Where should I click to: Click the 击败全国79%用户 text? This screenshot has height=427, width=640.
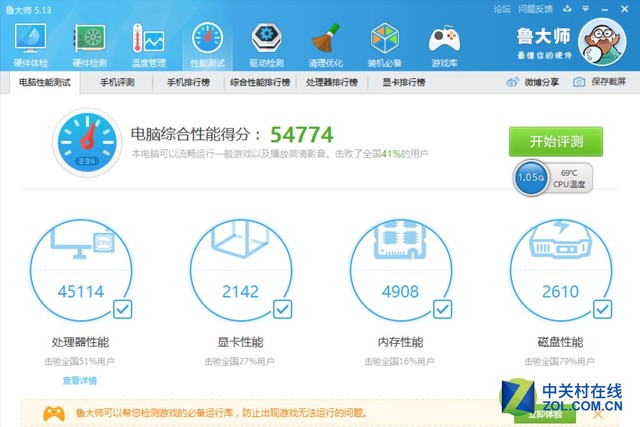pos(559,361)
